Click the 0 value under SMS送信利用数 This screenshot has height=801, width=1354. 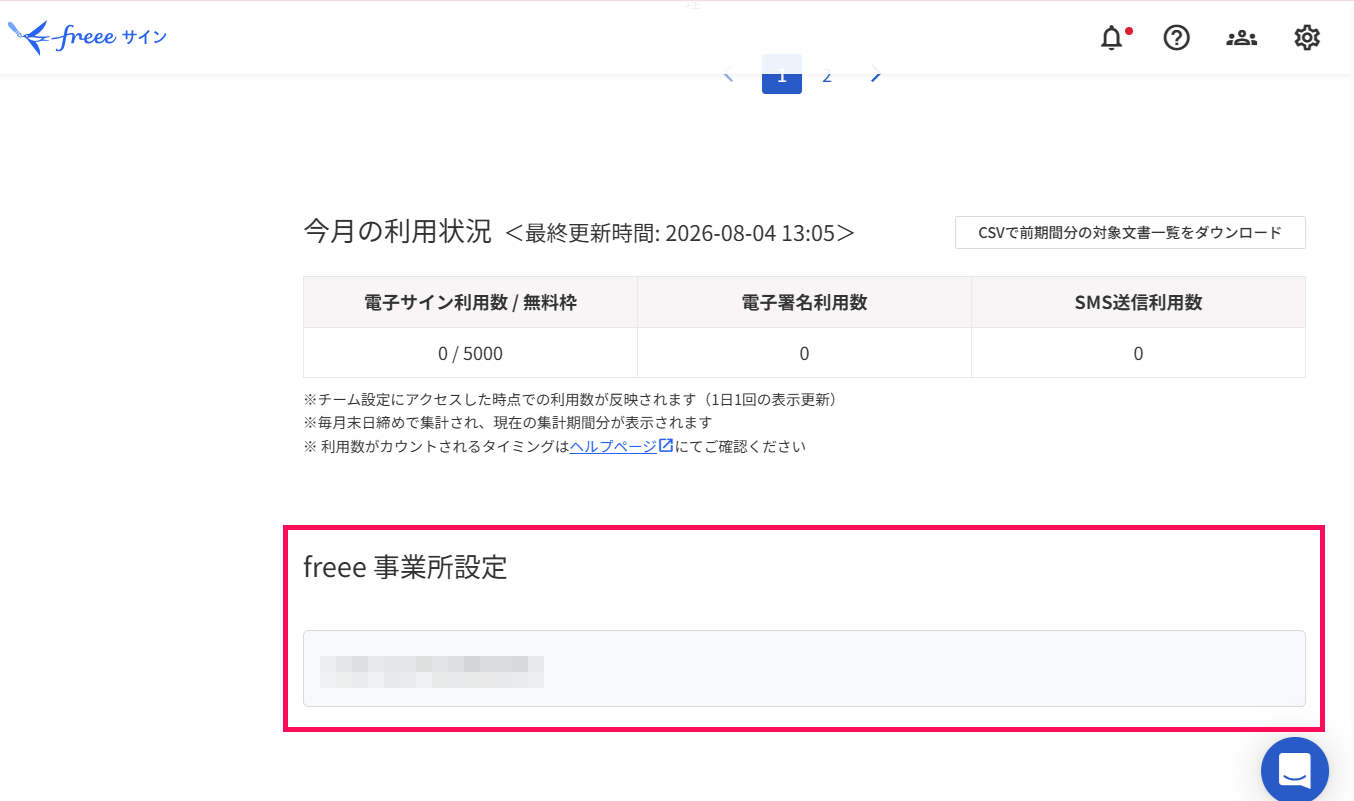click(x=1138, y=353)
